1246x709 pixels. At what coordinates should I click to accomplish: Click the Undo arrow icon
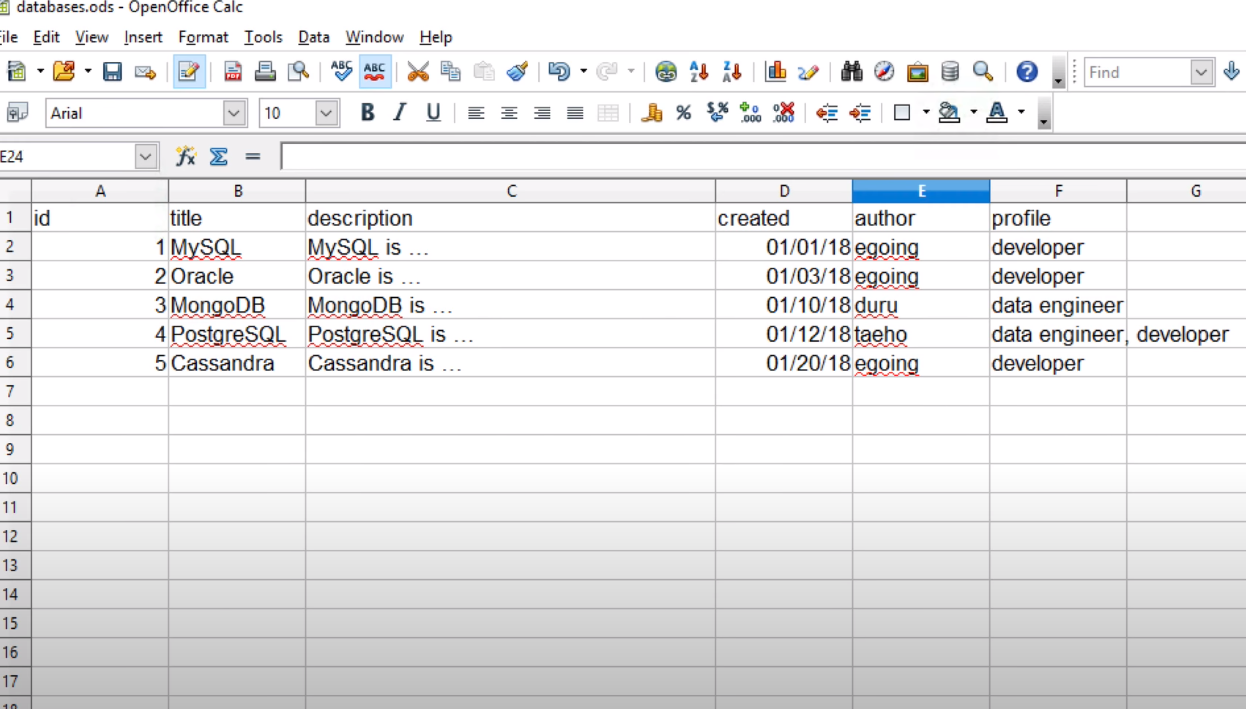coord(559,71)
